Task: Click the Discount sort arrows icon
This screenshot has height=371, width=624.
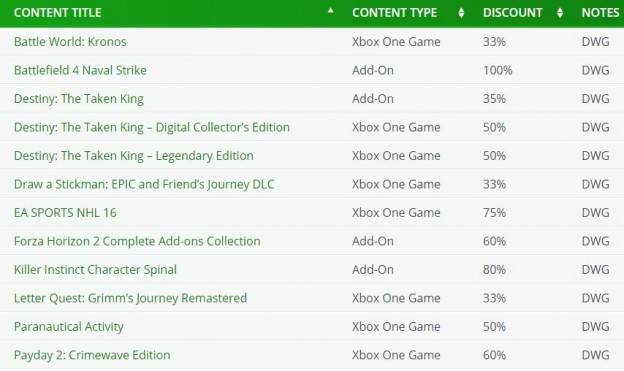Action: click(x=560, y=13)
